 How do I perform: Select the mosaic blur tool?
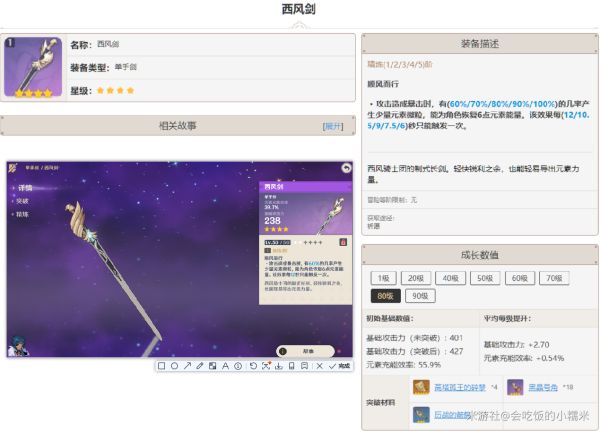point(213,366)
